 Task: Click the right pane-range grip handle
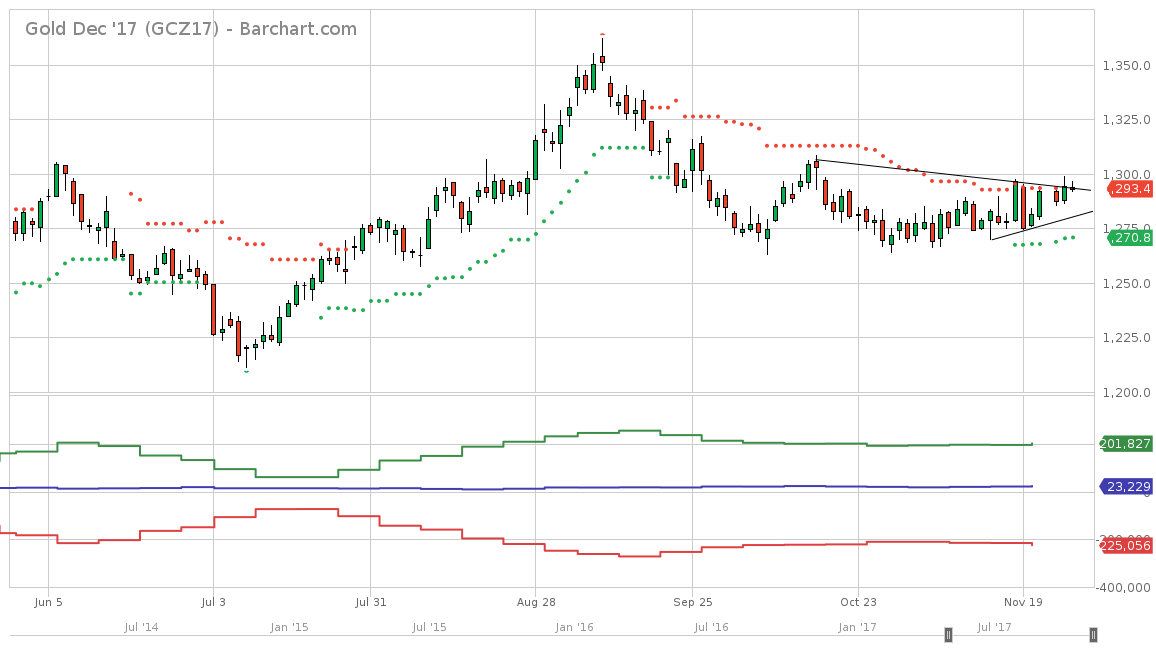[x=1094, y=634]
